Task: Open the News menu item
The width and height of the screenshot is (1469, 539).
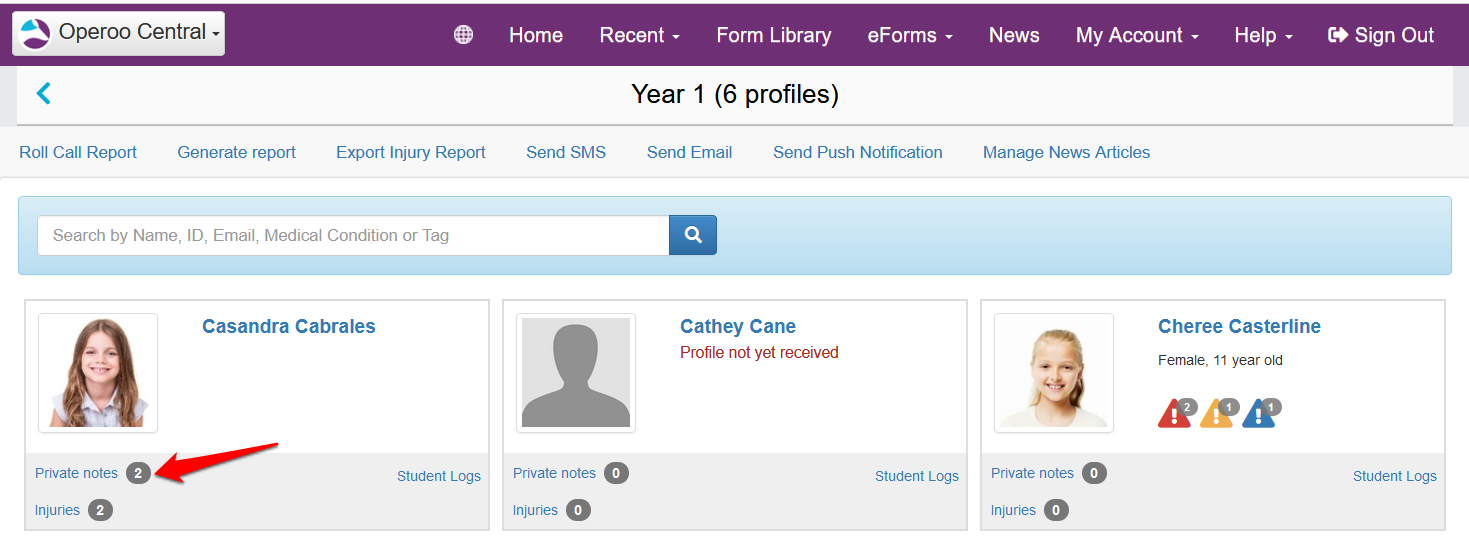Action: coord(1014,35)
